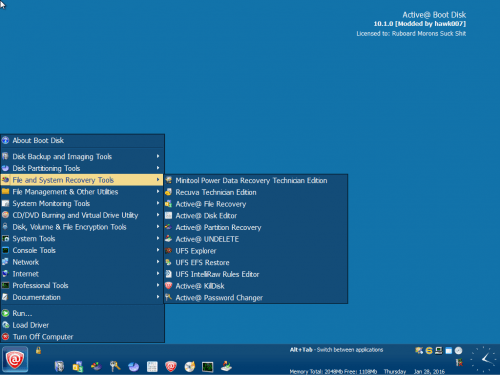Expand the Network submenu arrow
The height and width of the screenshot is (375, 500).
(158, 262)
